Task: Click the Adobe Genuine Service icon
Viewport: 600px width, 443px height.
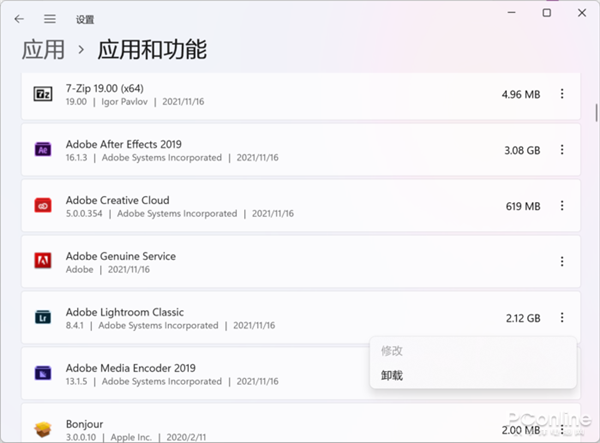Action: (x=43, y=261)
